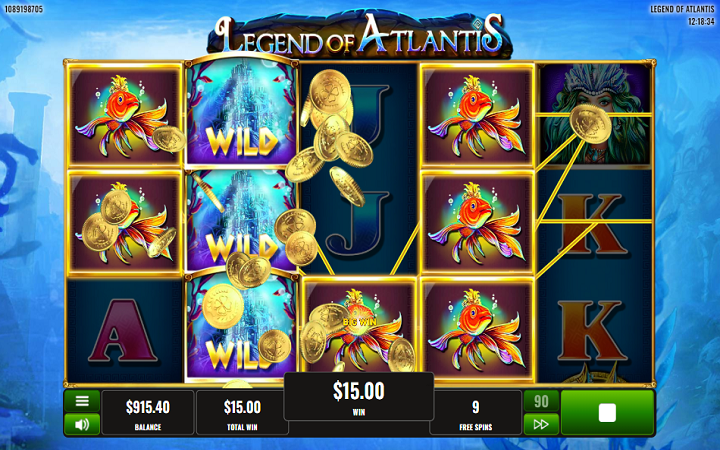Click the red A card symbol
720x450 pixels.
(x=123, y=330)
